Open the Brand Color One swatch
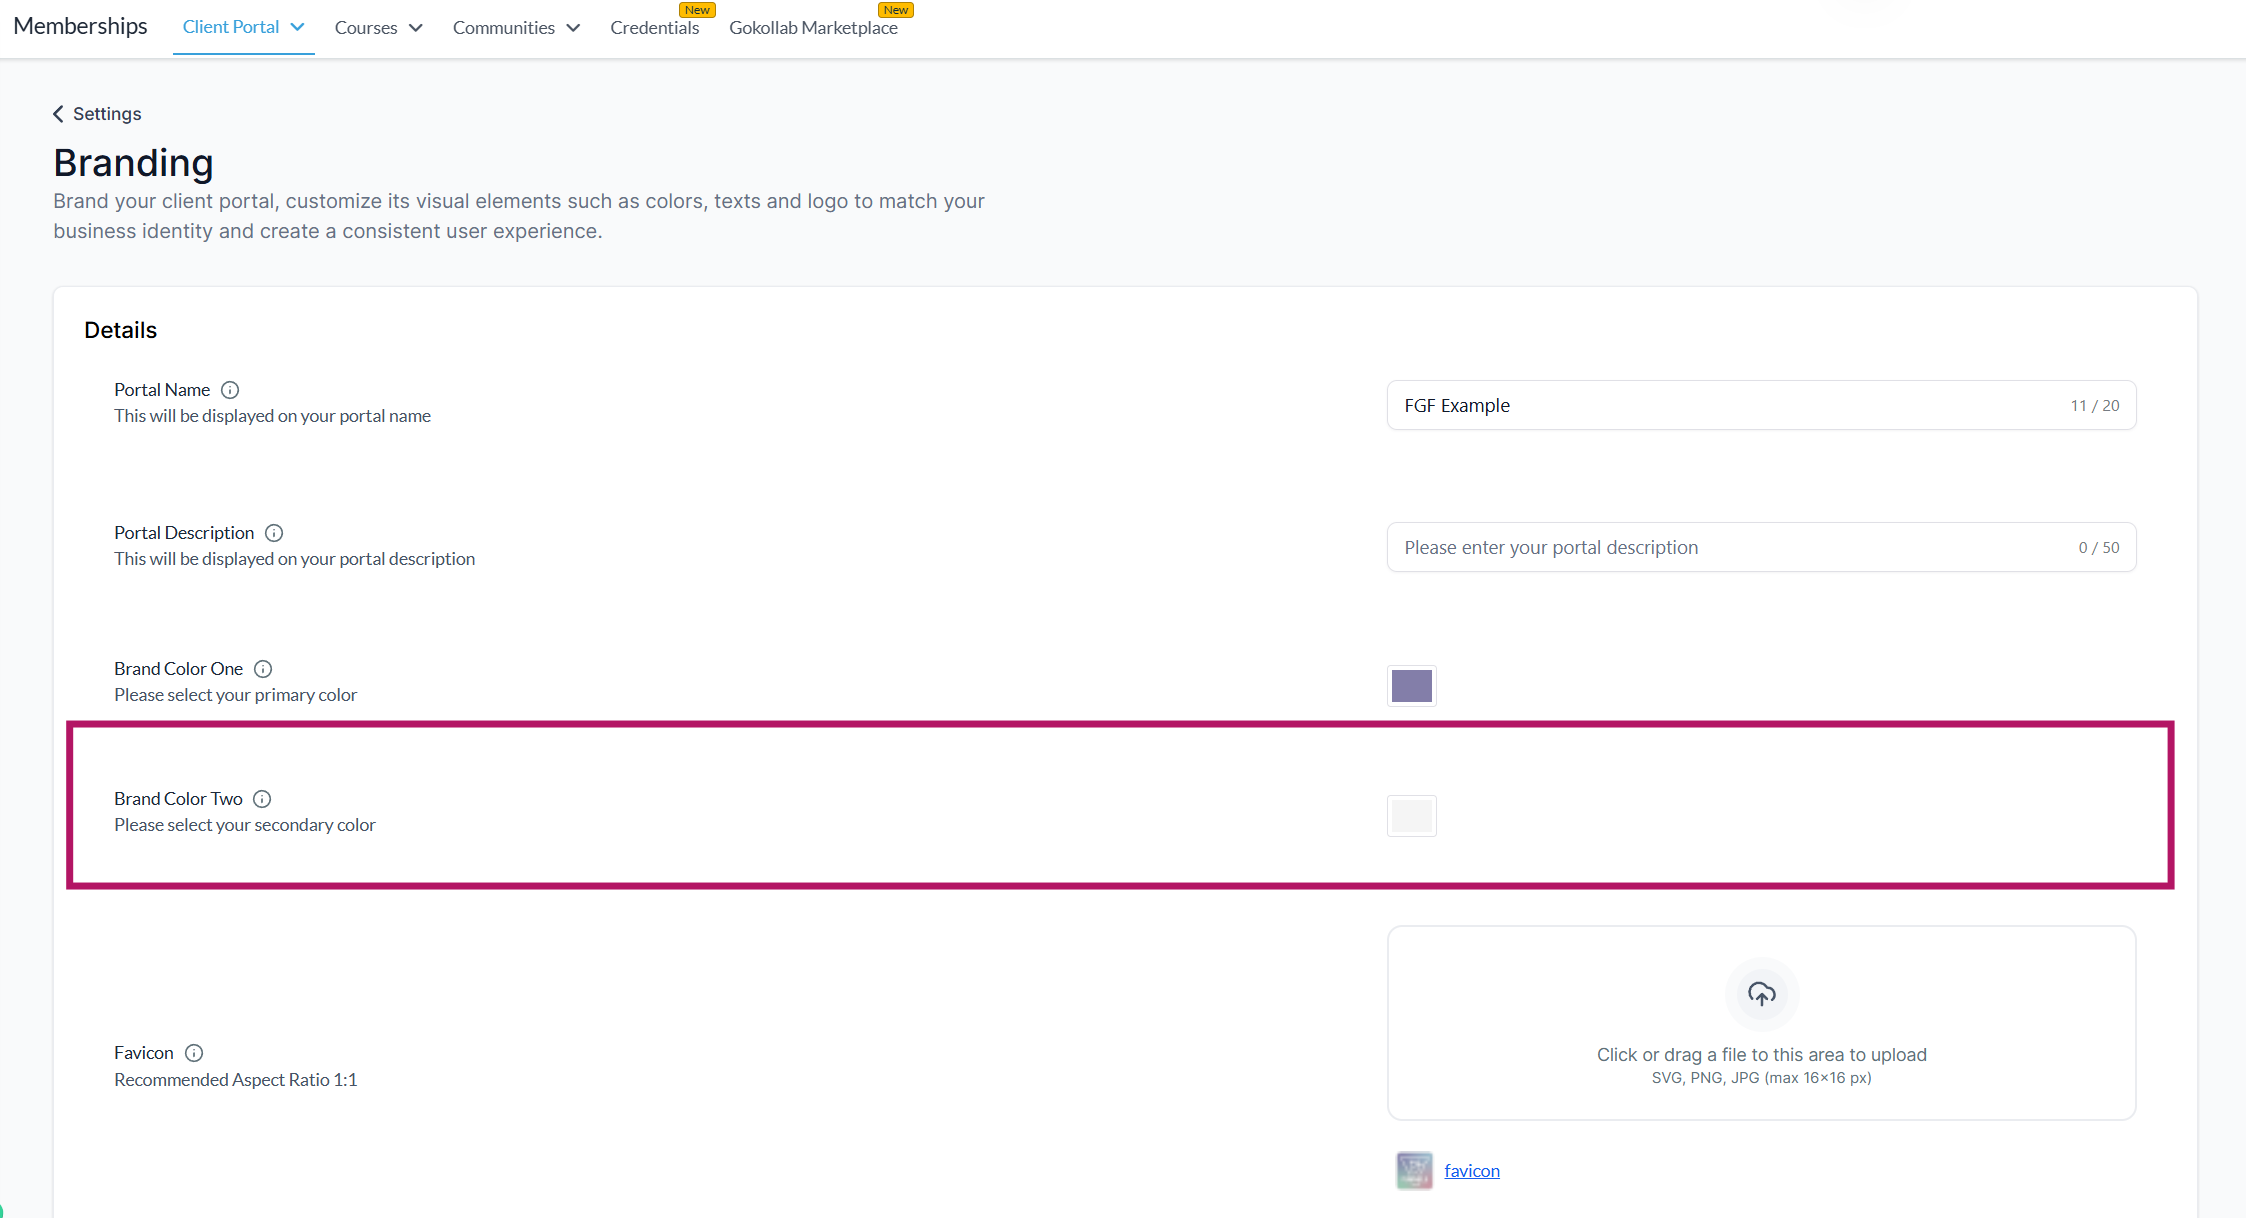The width and height of the screenshot is (2246, 1218). (1411, 686)
